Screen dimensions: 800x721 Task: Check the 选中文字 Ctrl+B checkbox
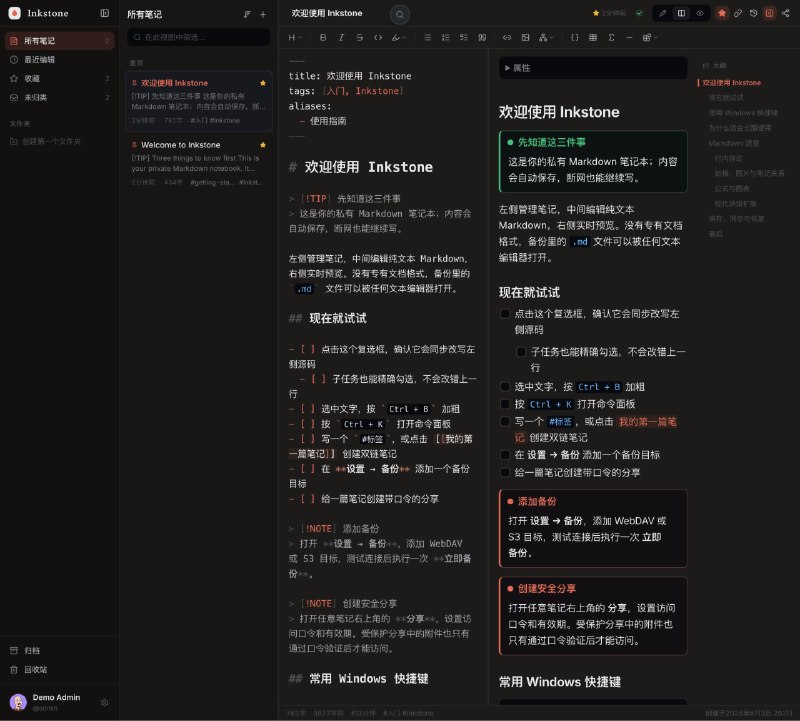(x=505, y=387)
